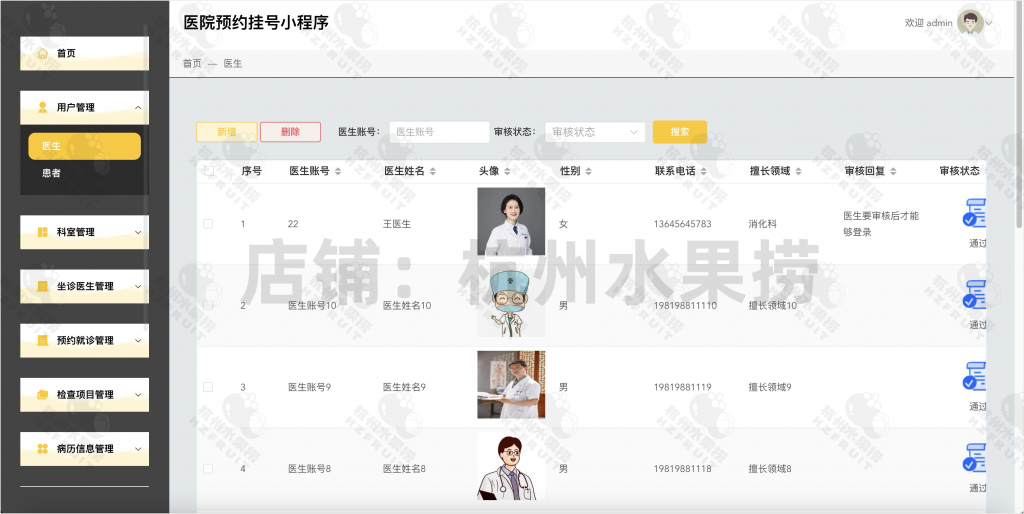Click the page vertical scrollbar
This screenshot has height=514, width=1024.
1019,118
